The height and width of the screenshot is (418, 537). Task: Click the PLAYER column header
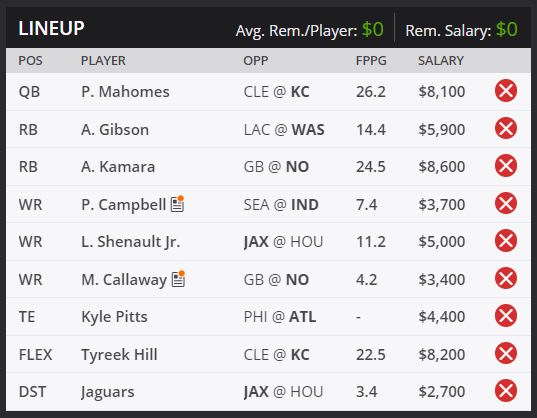103,61
